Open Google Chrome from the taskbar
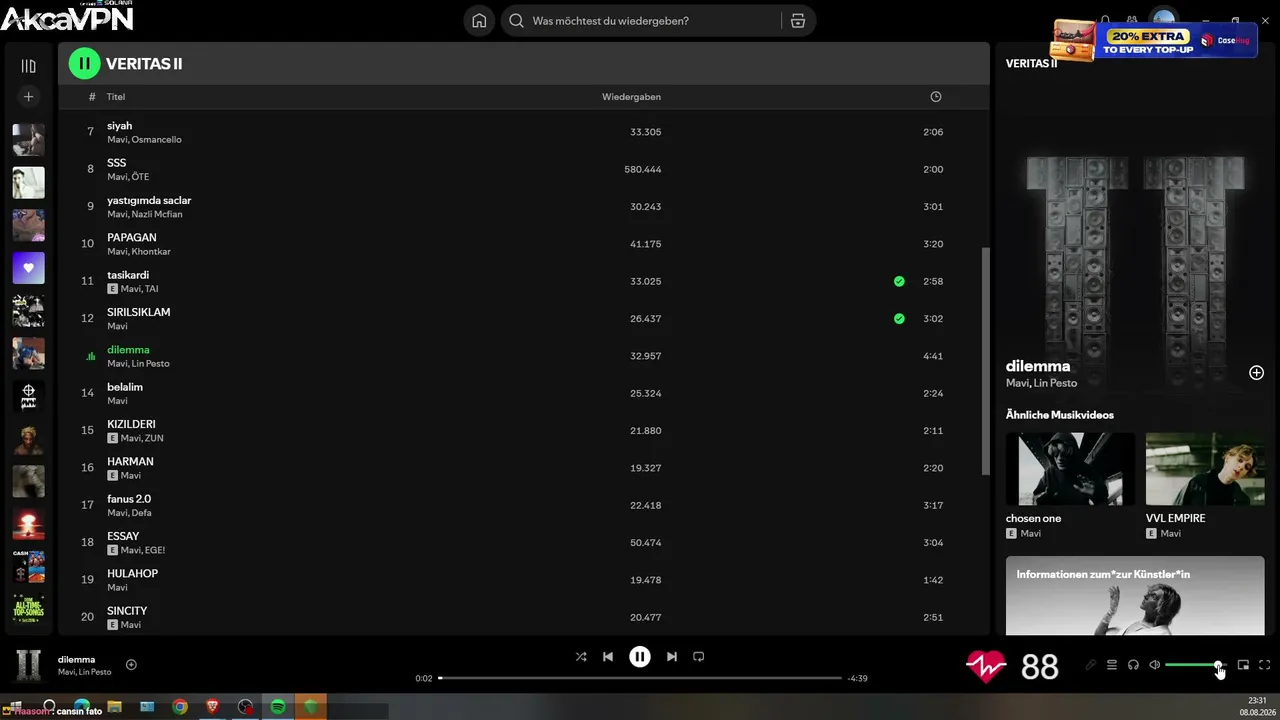Screen dimensions: 1280x720 (x=180, y=707)
